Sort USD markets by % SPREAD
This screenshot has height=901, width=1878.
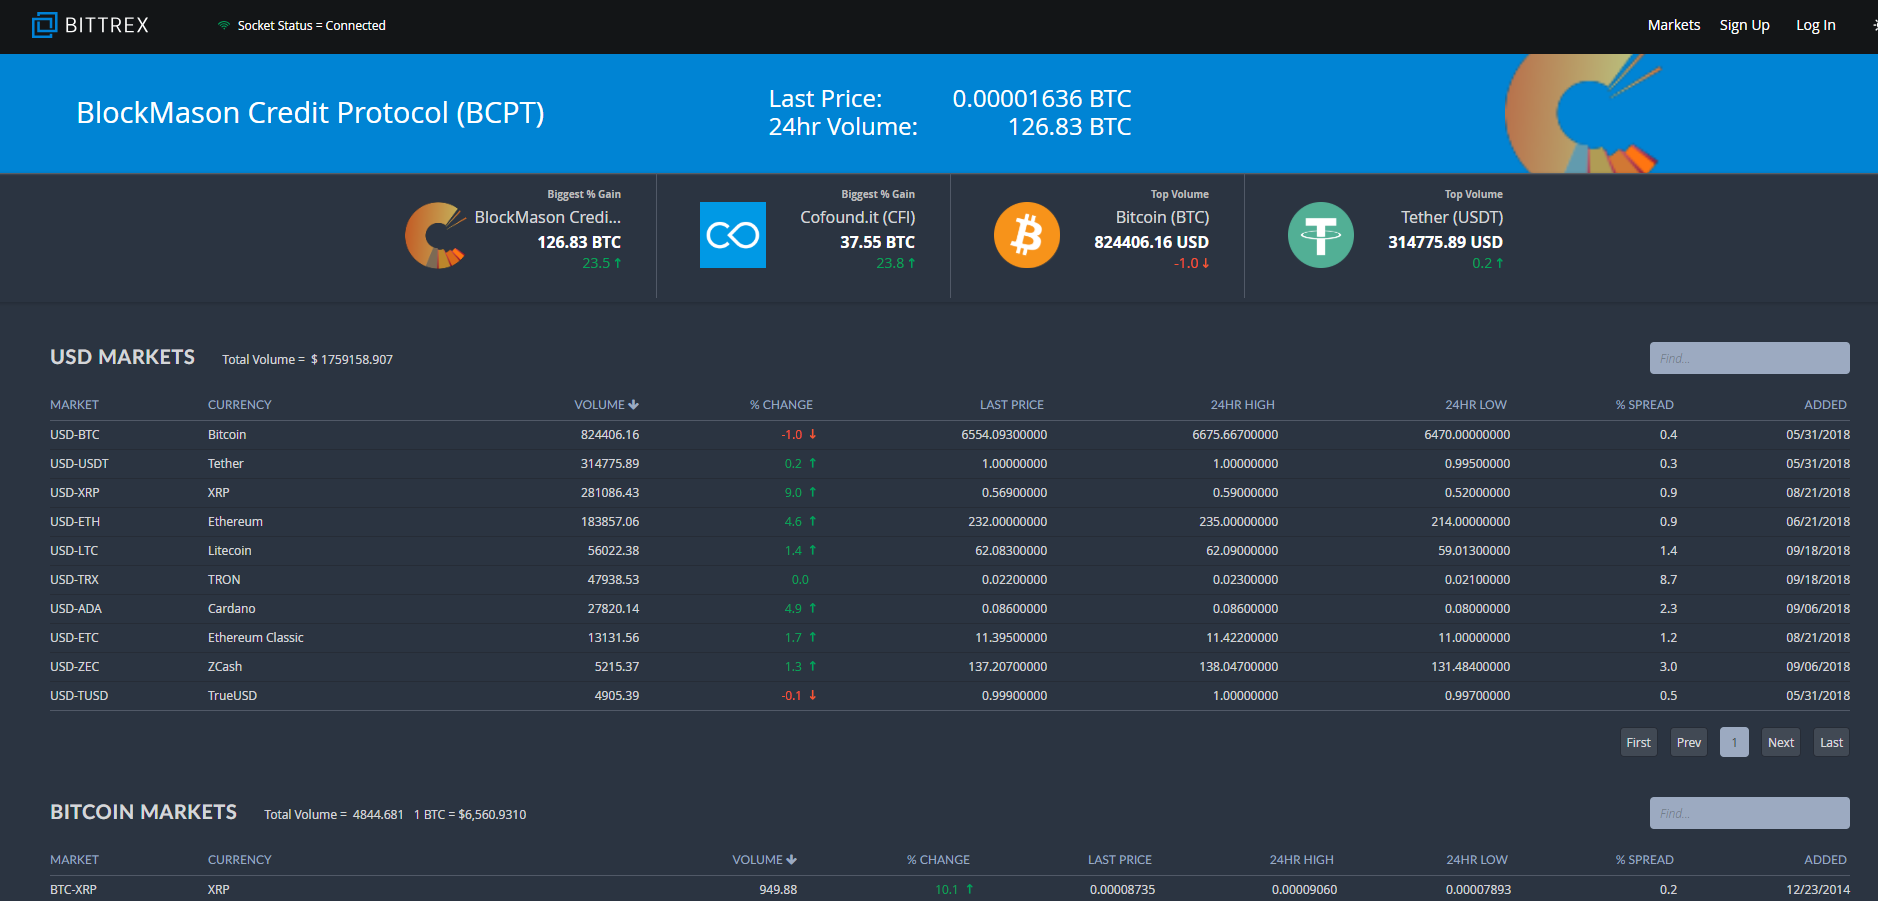tap(1645, 405)
